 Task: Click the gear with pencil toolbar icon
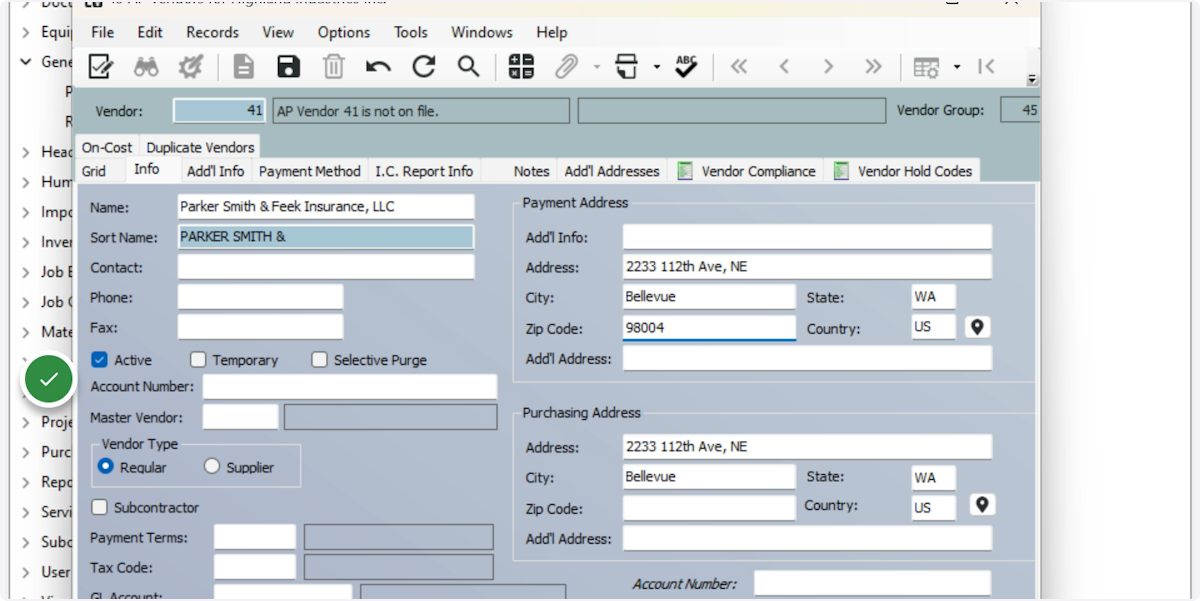point(190,67)
